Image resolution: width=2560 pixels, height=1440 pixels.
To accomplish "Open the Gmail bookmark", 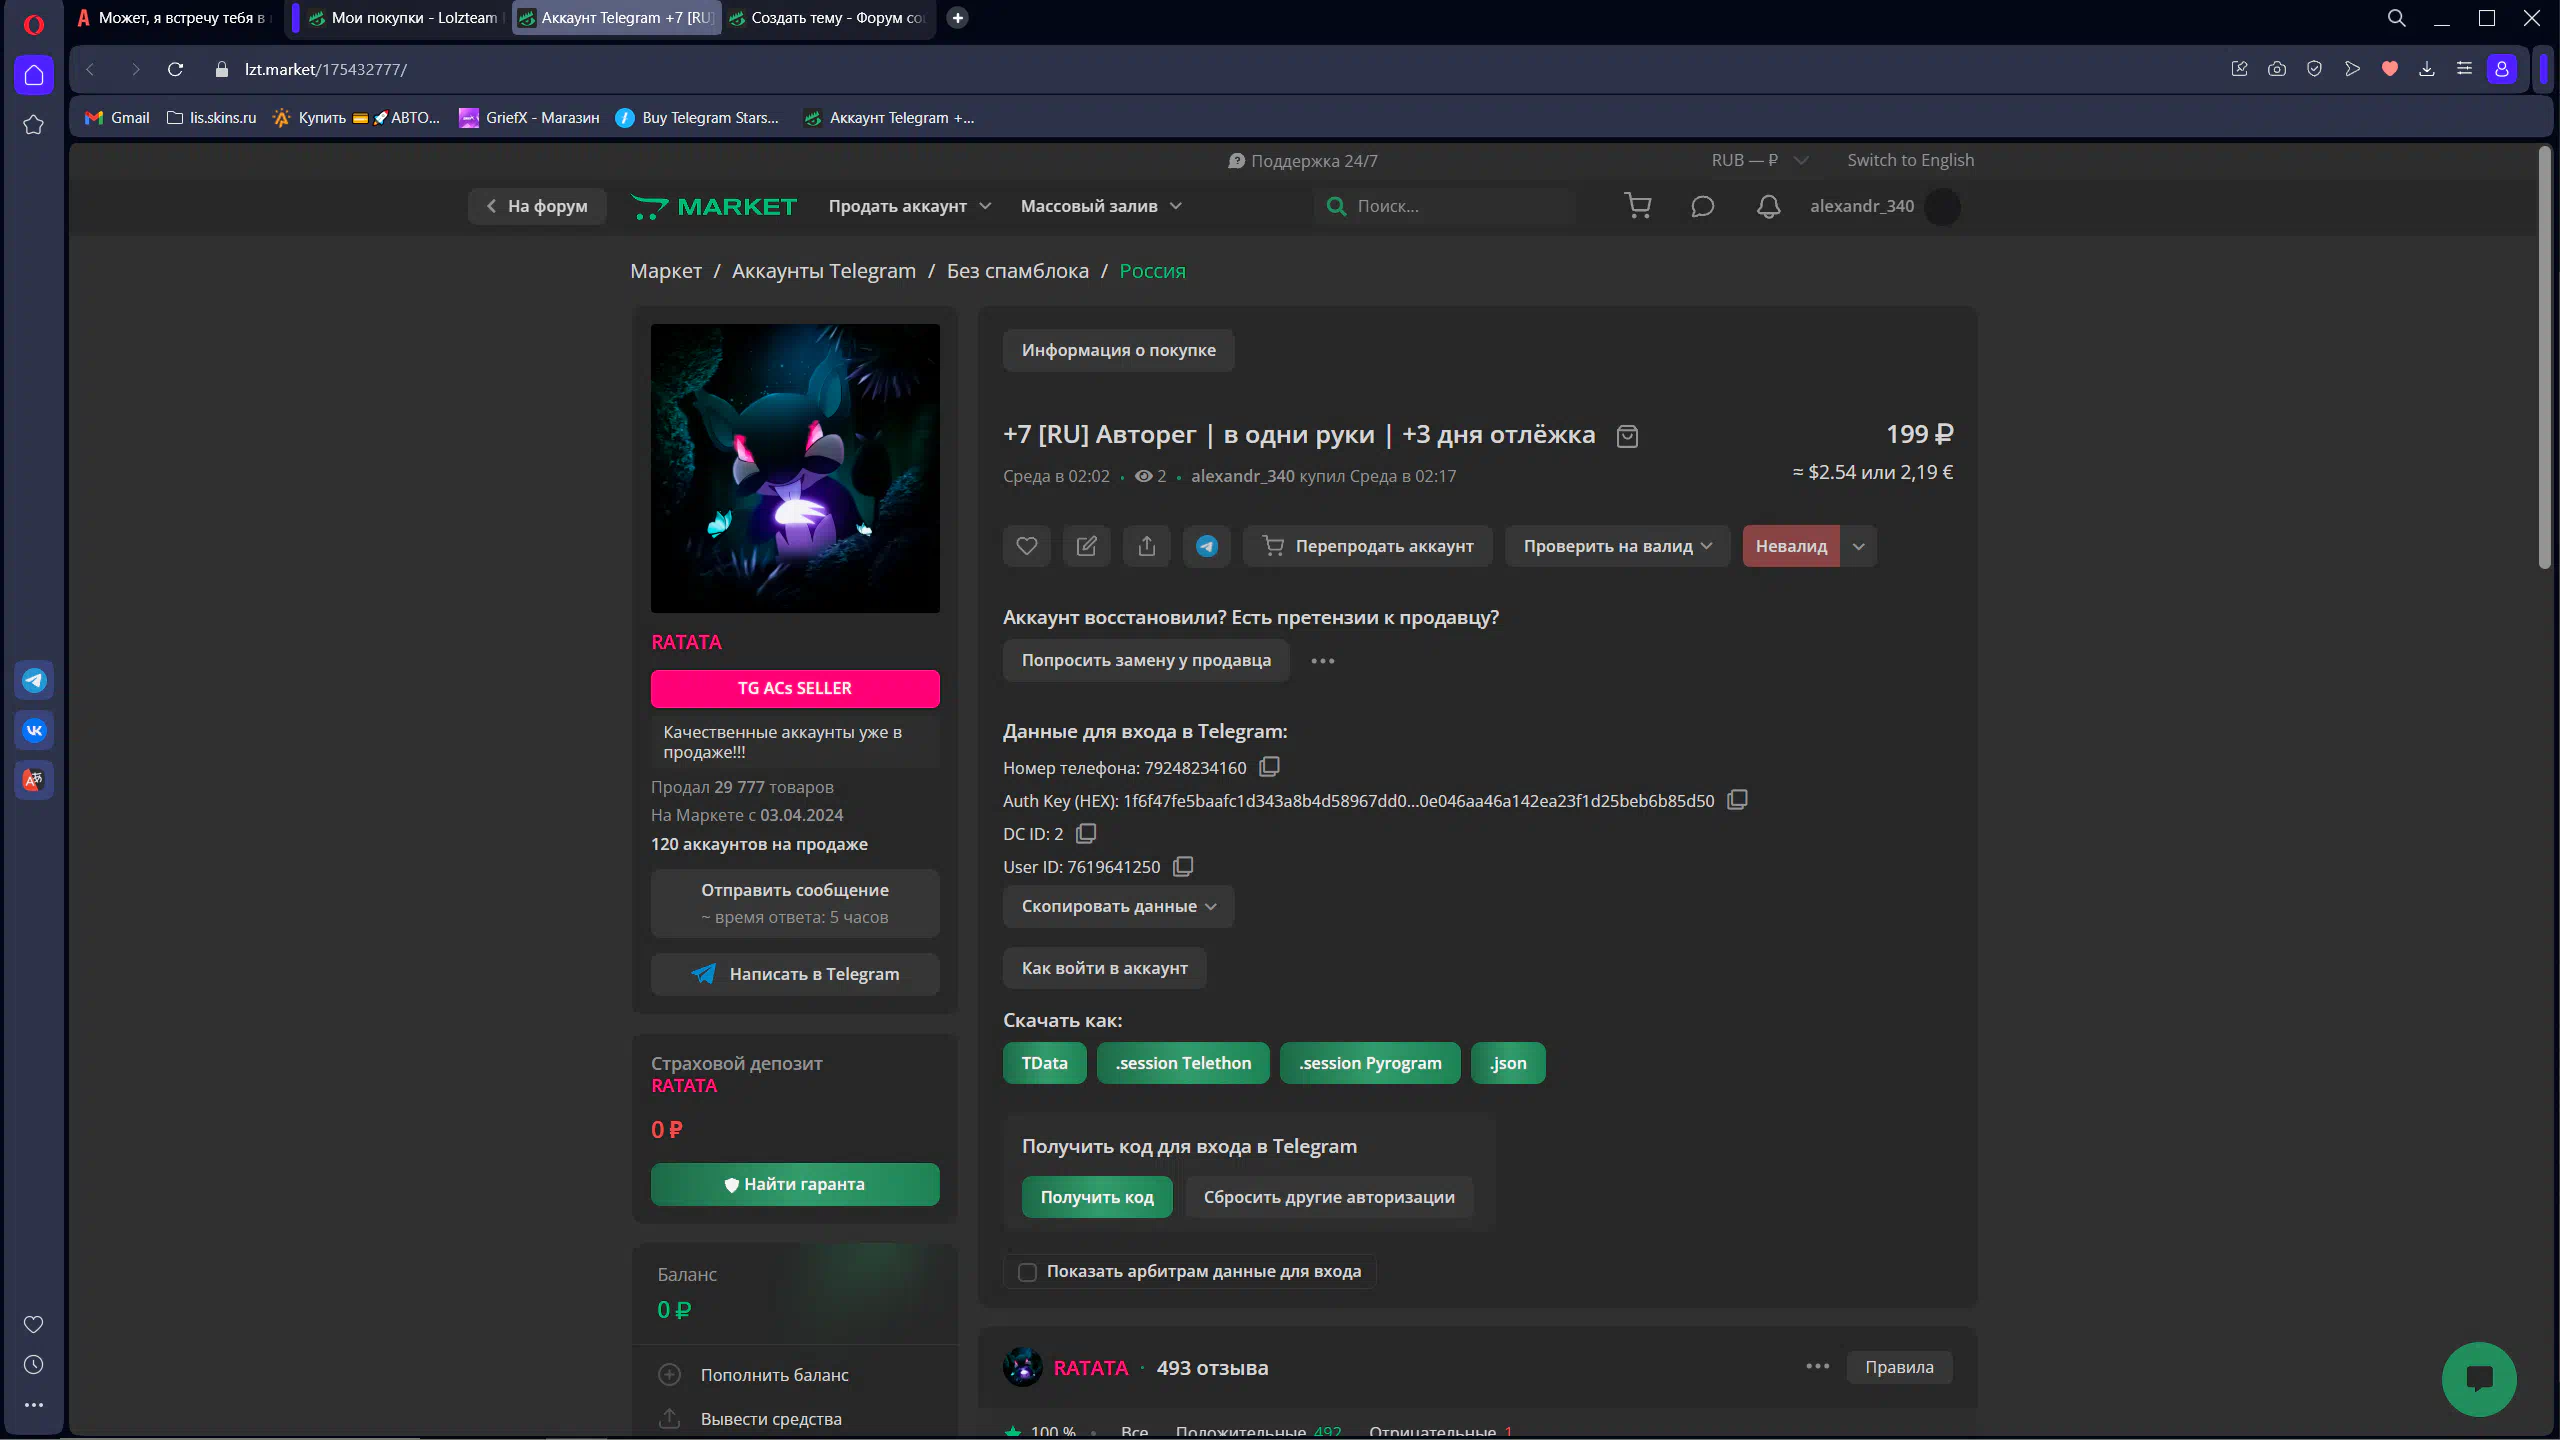I will pyautogui.click(x=118, y=118).
